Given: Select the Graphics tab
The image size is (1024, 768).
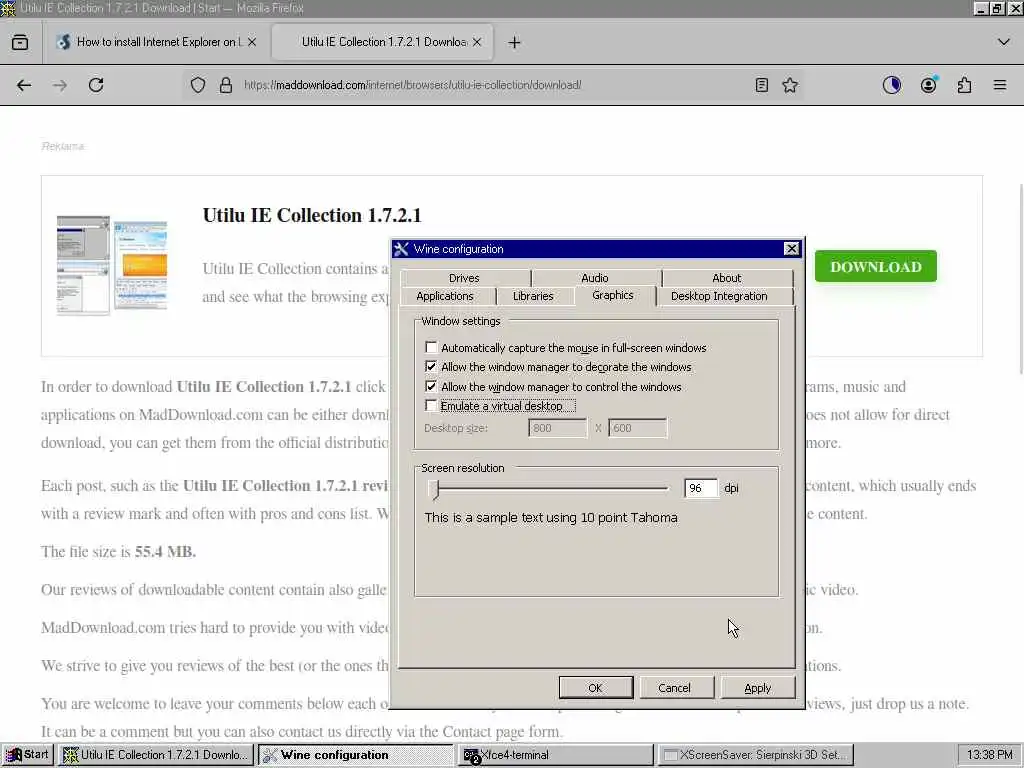Looking at the screenshot, I should click(613, 295).
